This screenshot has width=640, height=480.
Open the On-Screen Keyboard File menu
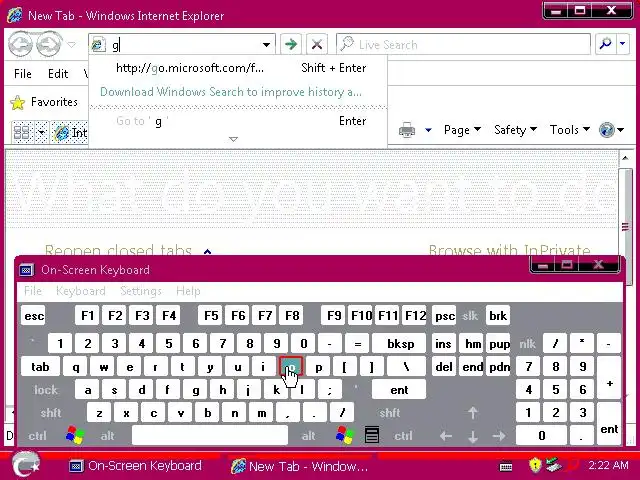[33, 291]
